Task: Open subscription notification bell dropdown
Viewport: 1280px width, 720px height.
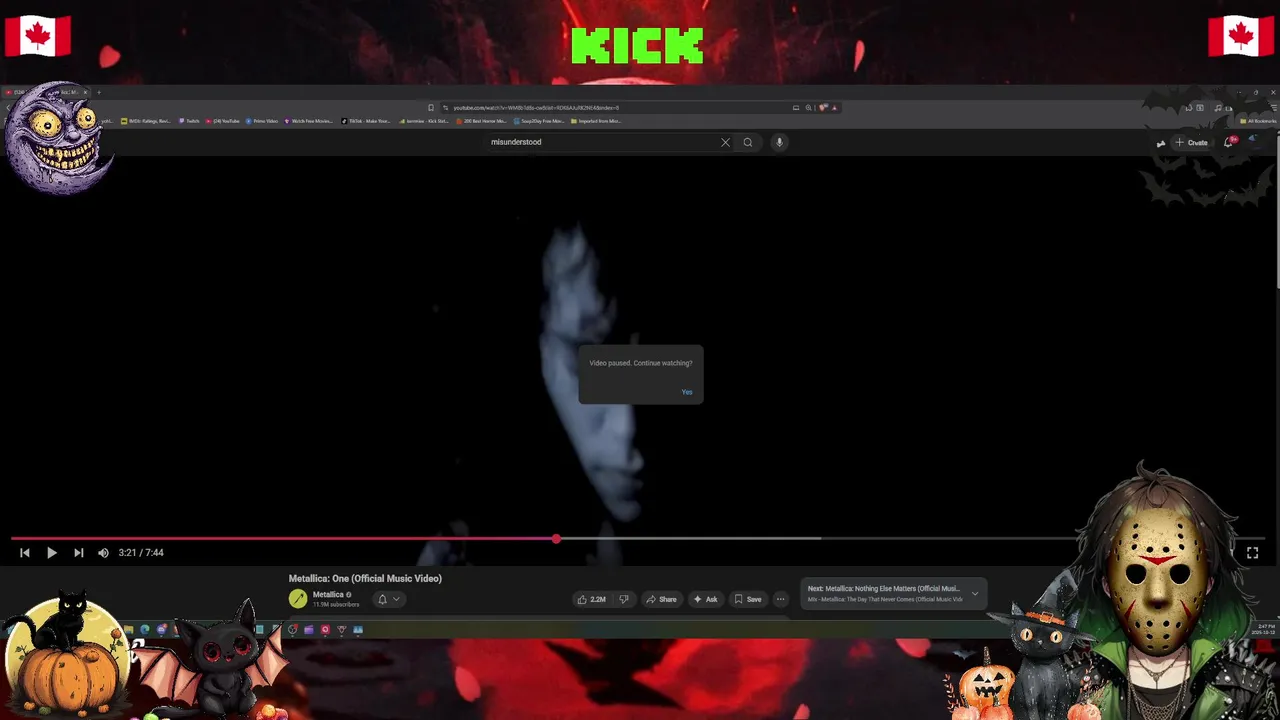Action: point(388,599)
